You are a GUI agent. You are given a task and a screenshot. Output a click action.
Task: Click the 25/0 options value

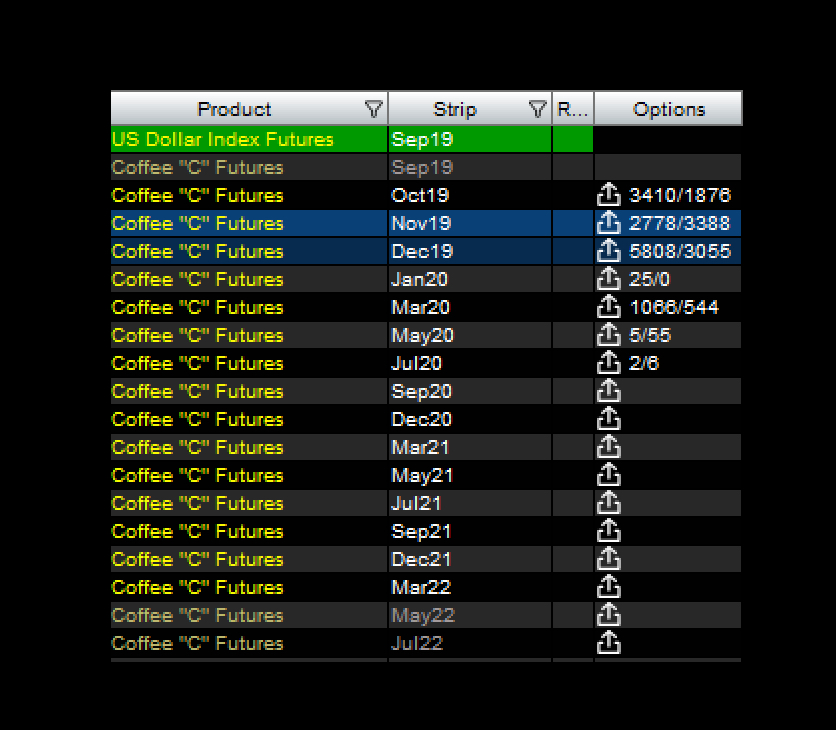click(x=649, y=279)
